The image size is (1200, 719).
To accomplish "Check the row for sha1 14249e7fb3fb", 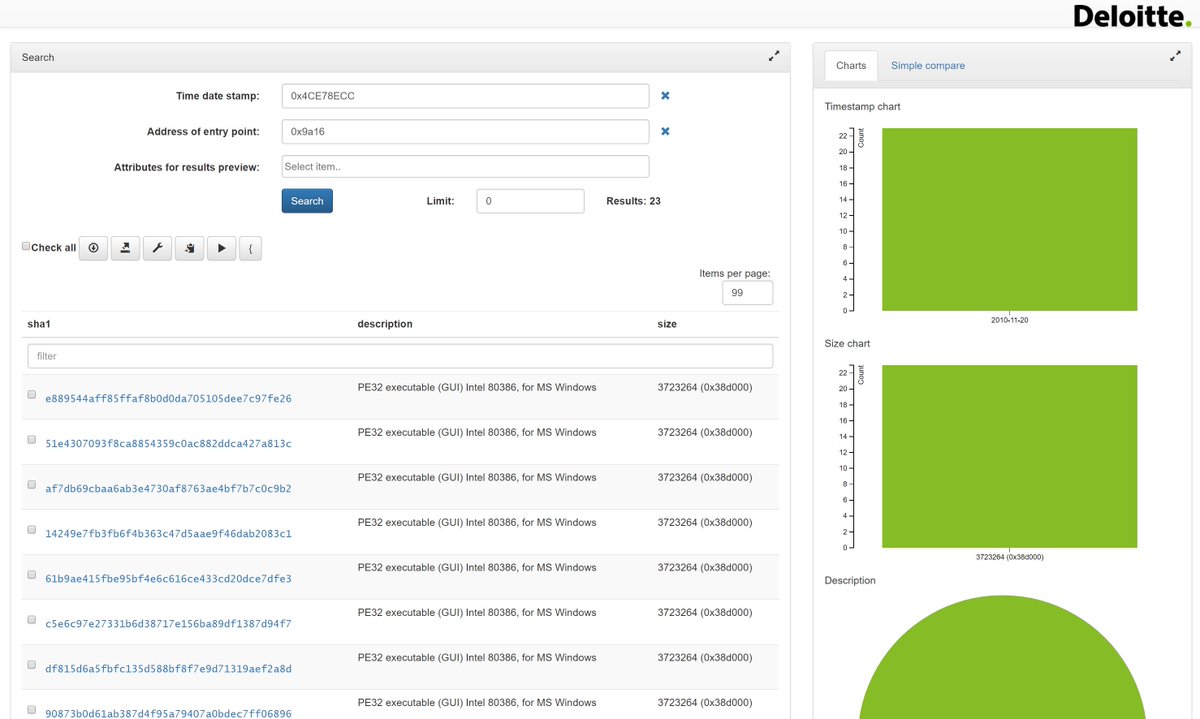I will [x=31, y=529].
